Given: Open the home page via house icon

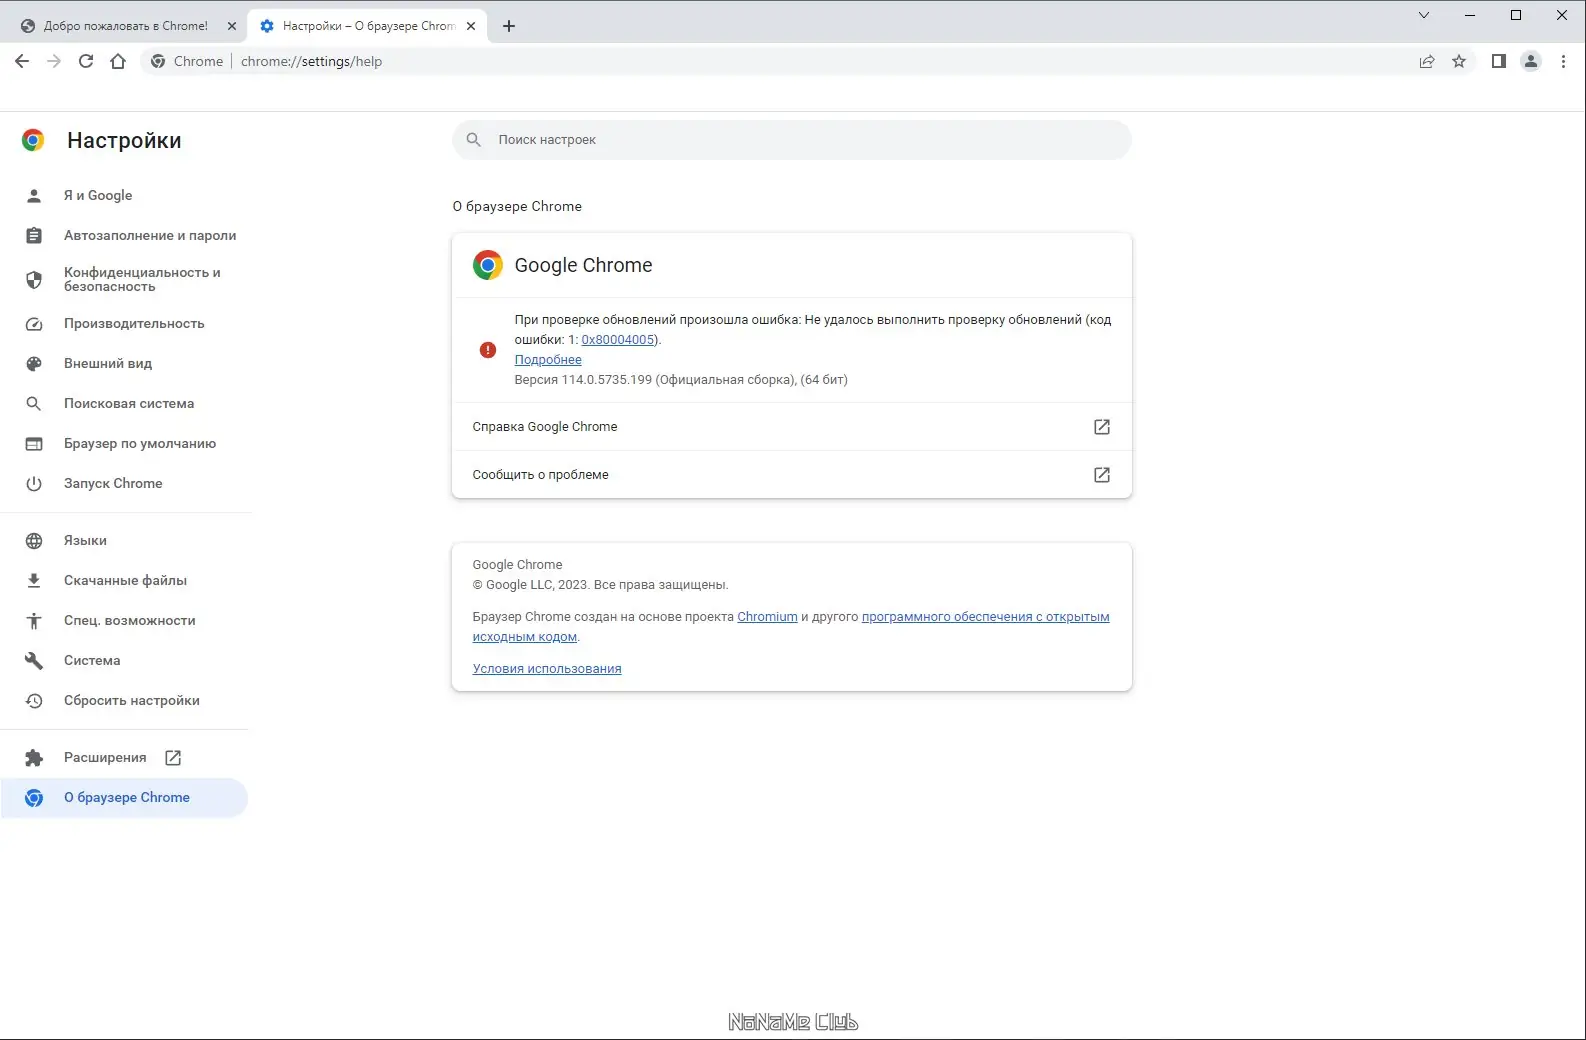Looking at the screenshot, I should tap(118, 61).
